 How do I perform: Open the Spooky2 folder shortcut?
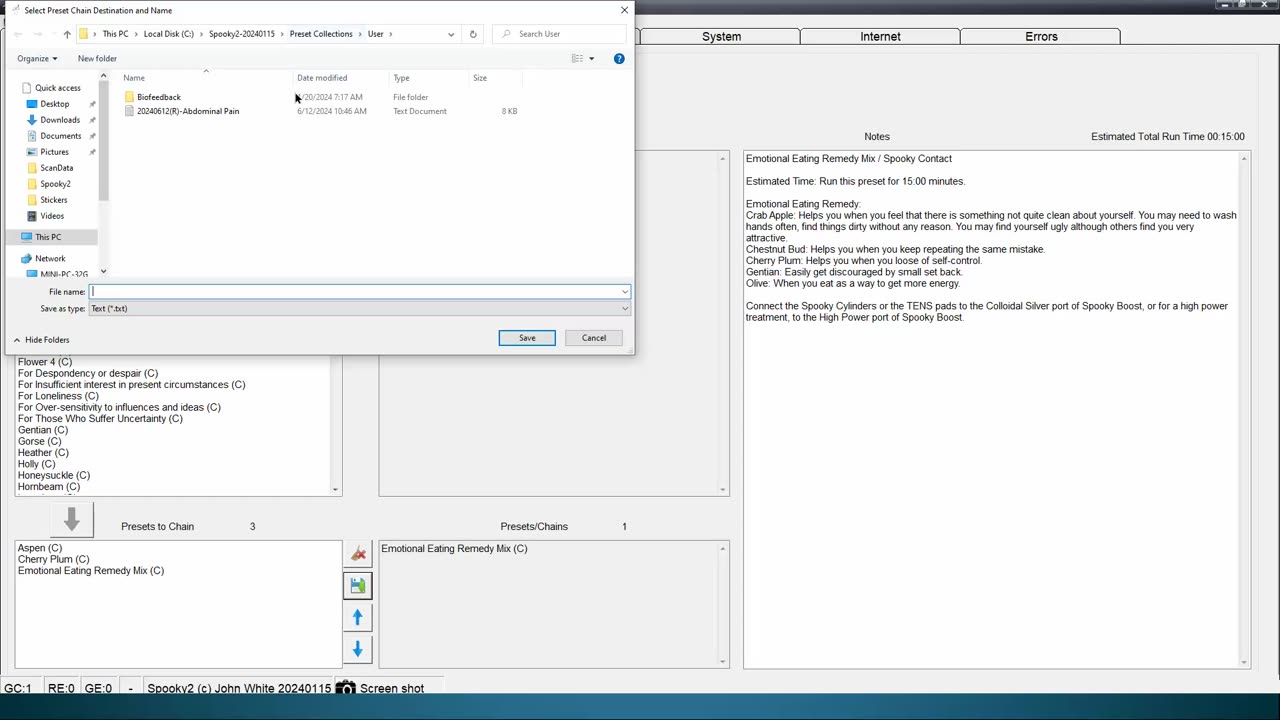coord(55,184)
